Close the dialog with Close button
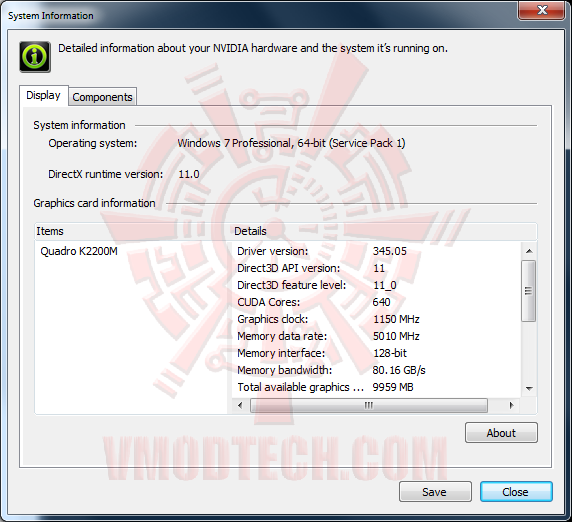Image resolution: width=572 pixels, height=522 pixels. point(516,492)
